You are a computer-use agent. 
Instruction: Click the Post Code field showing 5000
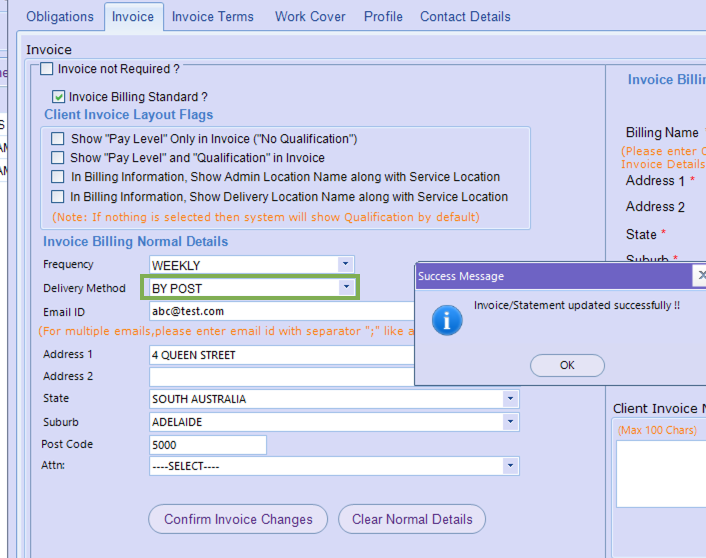point(207,444)
